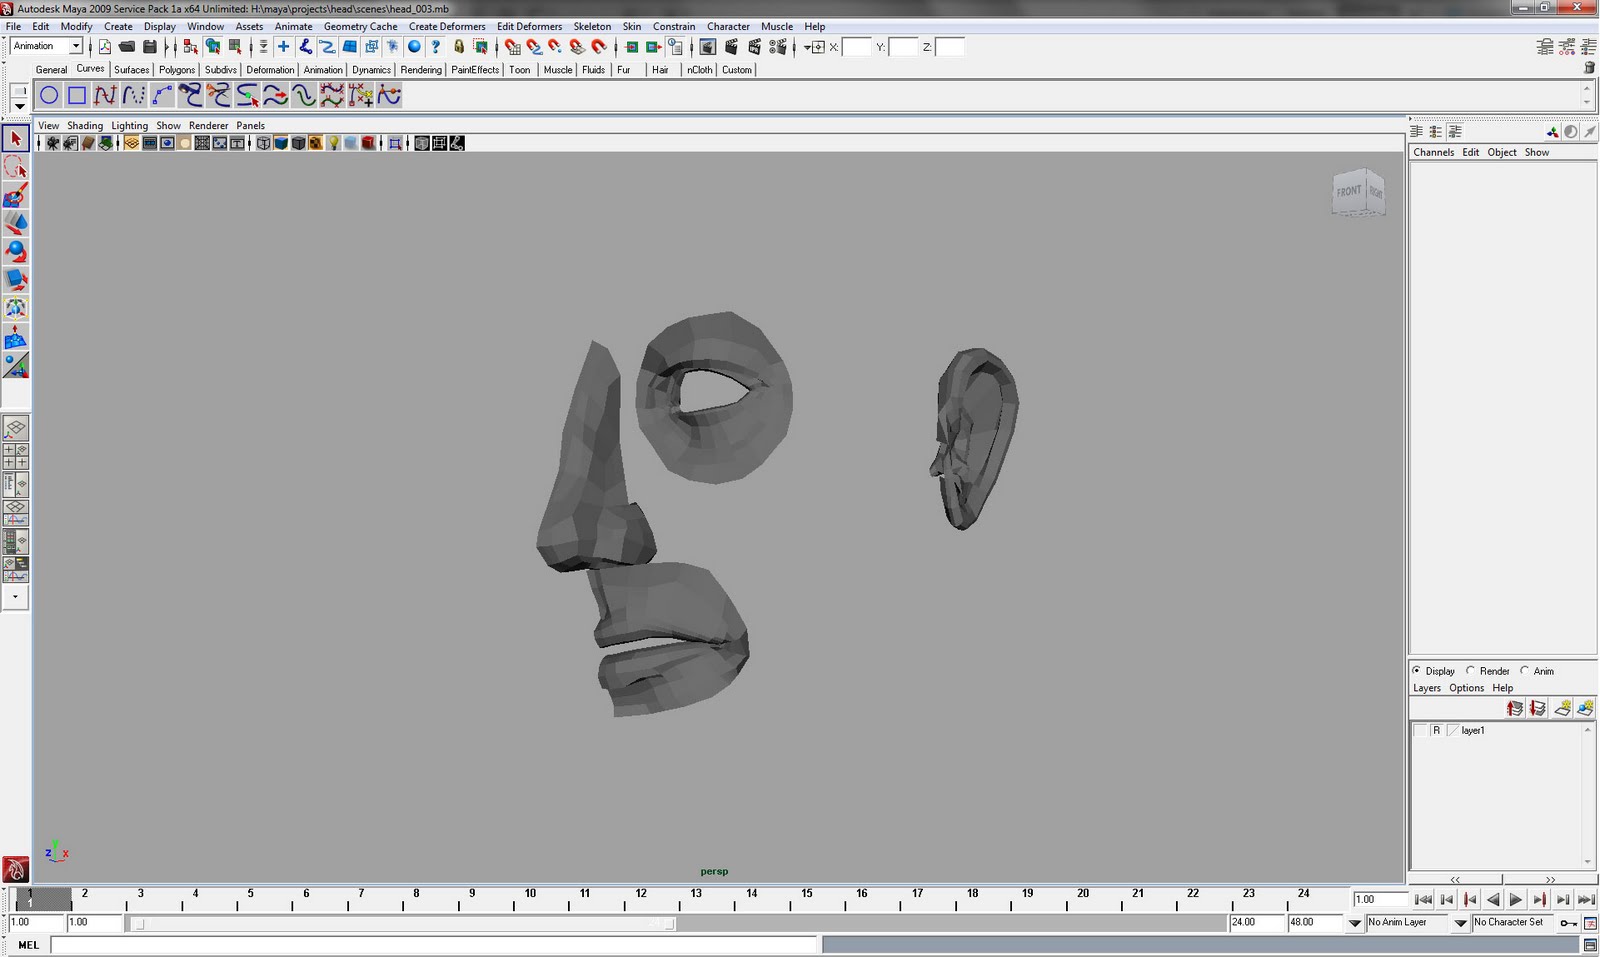Screen dimensions: 1600x957
Task: Click the Create New Layer icon
Action: click(1562, 709)
